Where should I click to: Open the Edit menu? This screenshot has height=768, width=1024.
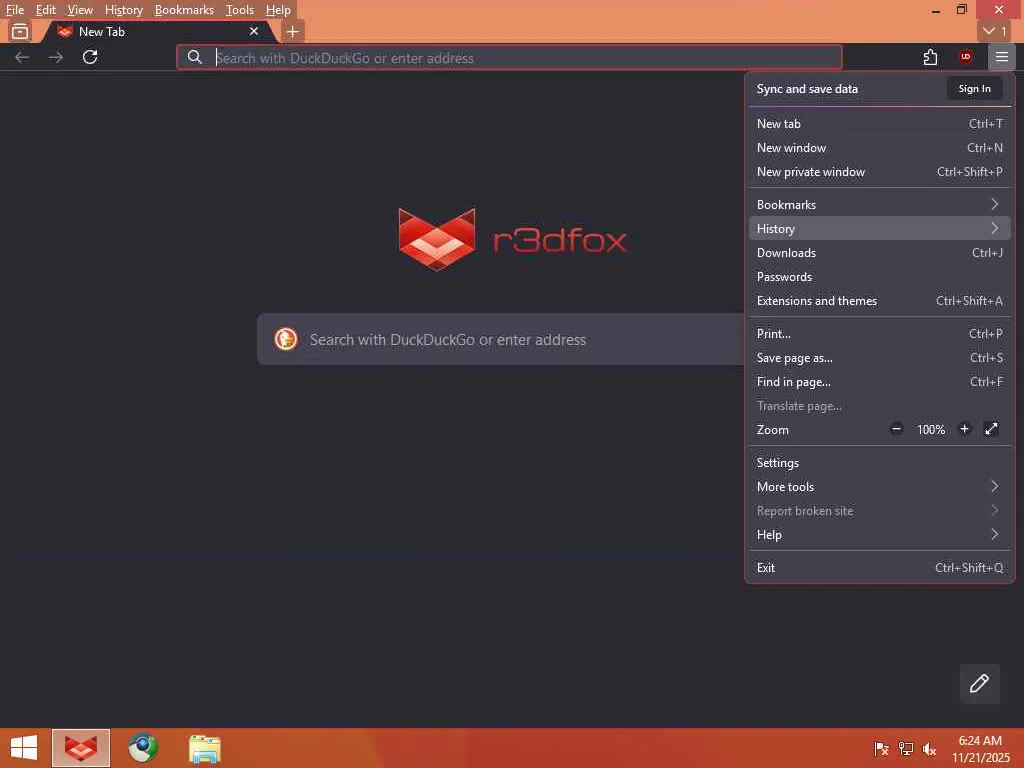point(45,10)
